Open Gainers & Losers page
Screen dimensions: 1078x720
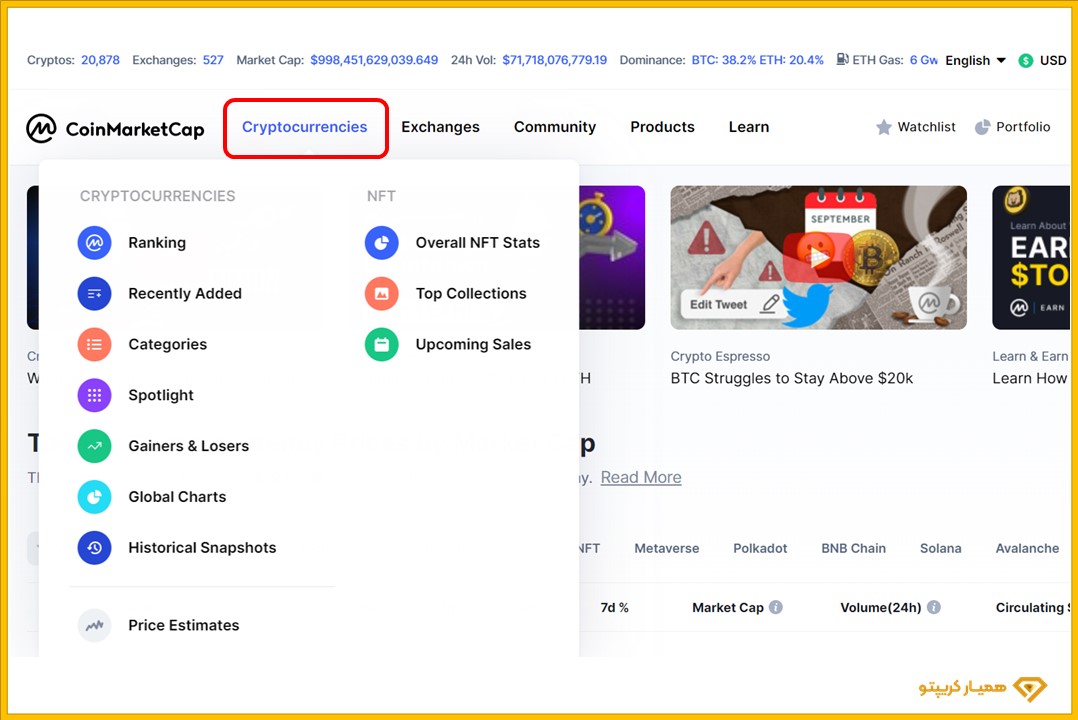[188, 446]
